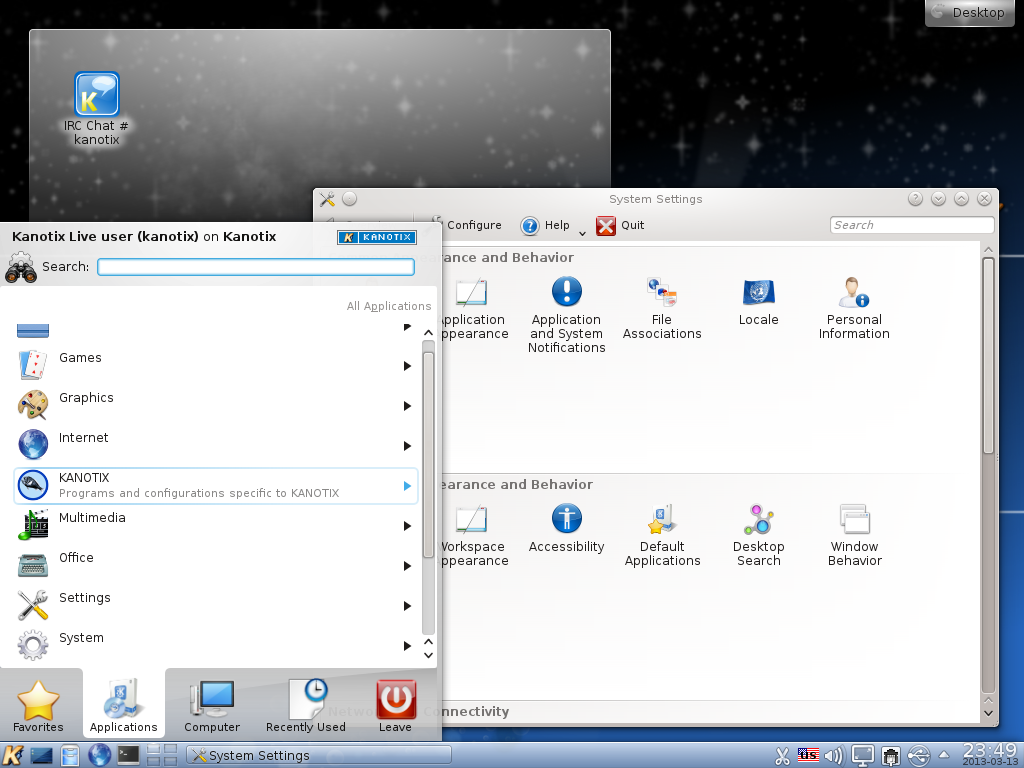Open Help in System Settings toolbar
The width and height of the screenshot is (1024, 768).
(x=545, y=225)
